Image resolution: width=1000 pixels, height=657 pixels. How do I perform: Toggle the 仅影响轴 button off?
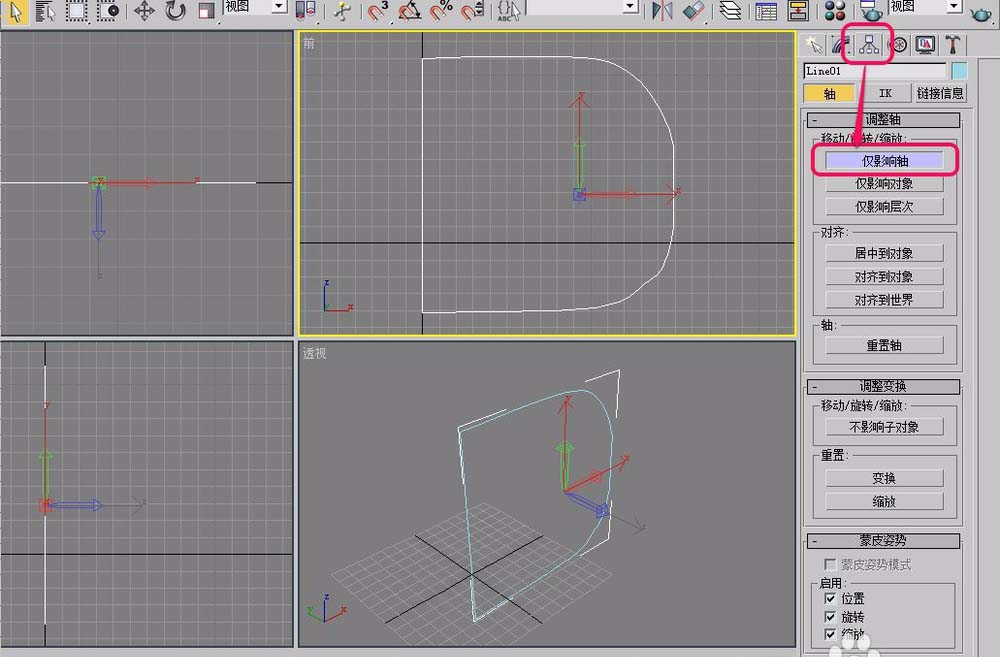[x=884, y=160]
